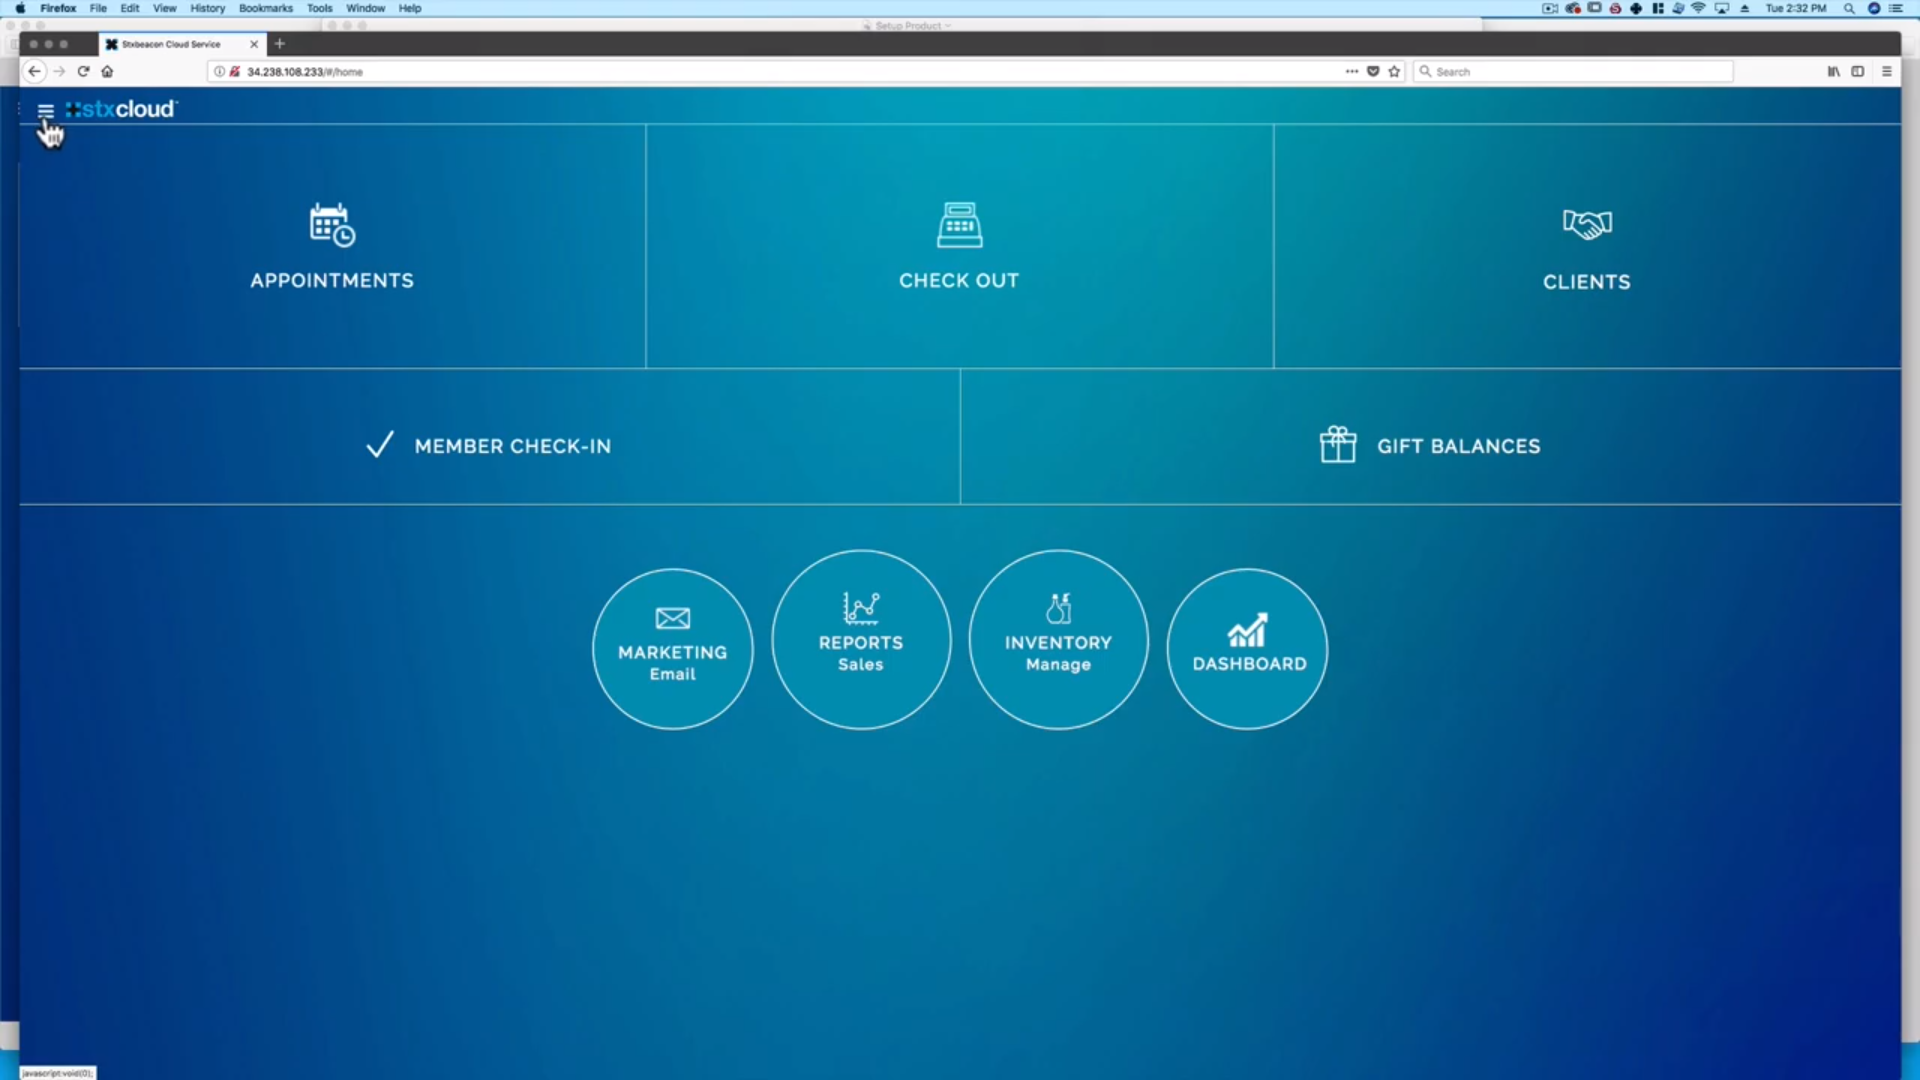Open the Dashboard circle button
Screen dimensions: 1920x1080
1248,649
